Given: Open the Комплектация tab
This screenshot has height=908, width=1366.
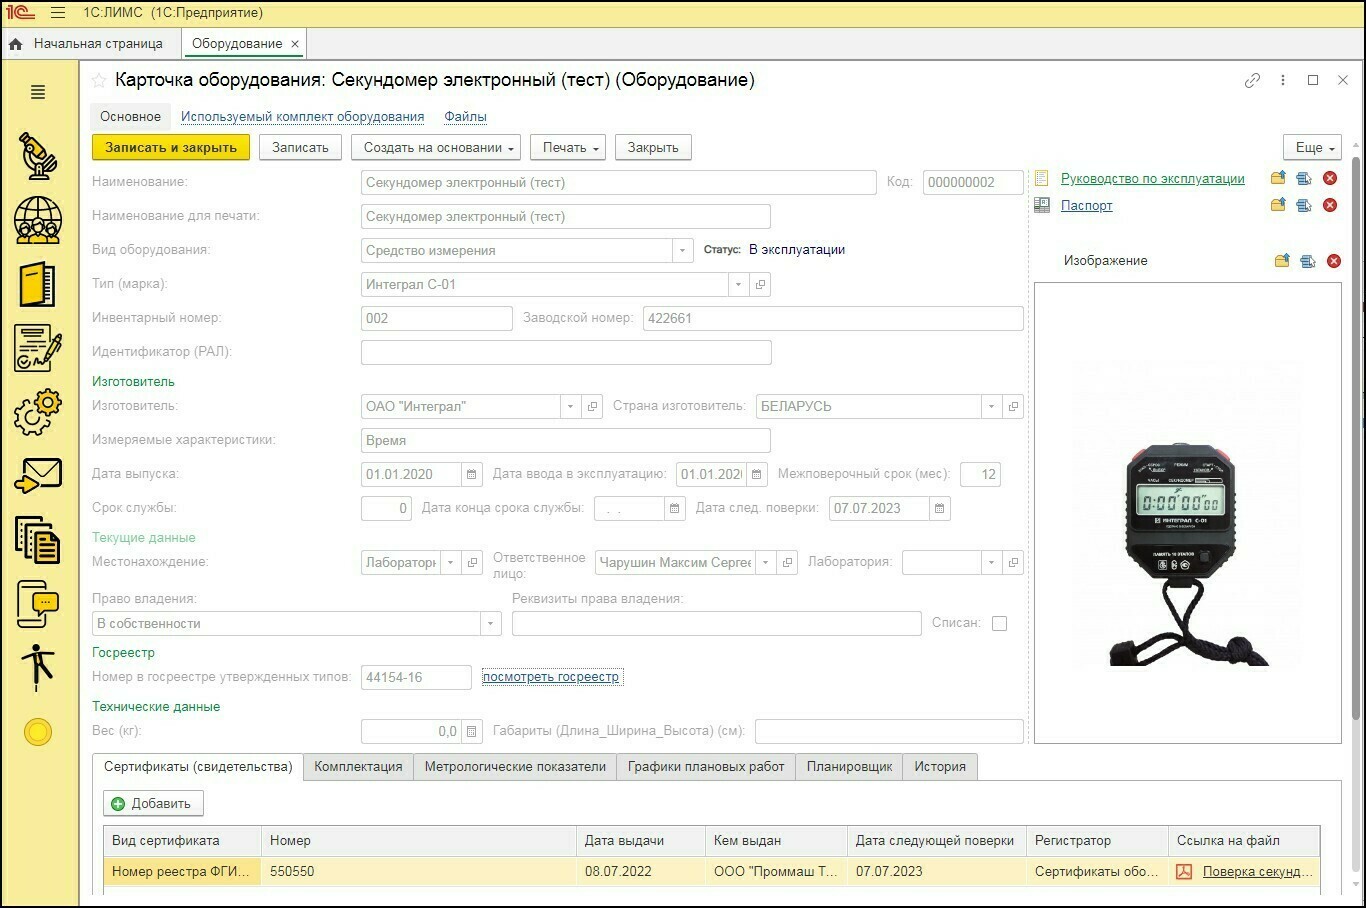Looking at the screenshot, I should click(358, 766).
